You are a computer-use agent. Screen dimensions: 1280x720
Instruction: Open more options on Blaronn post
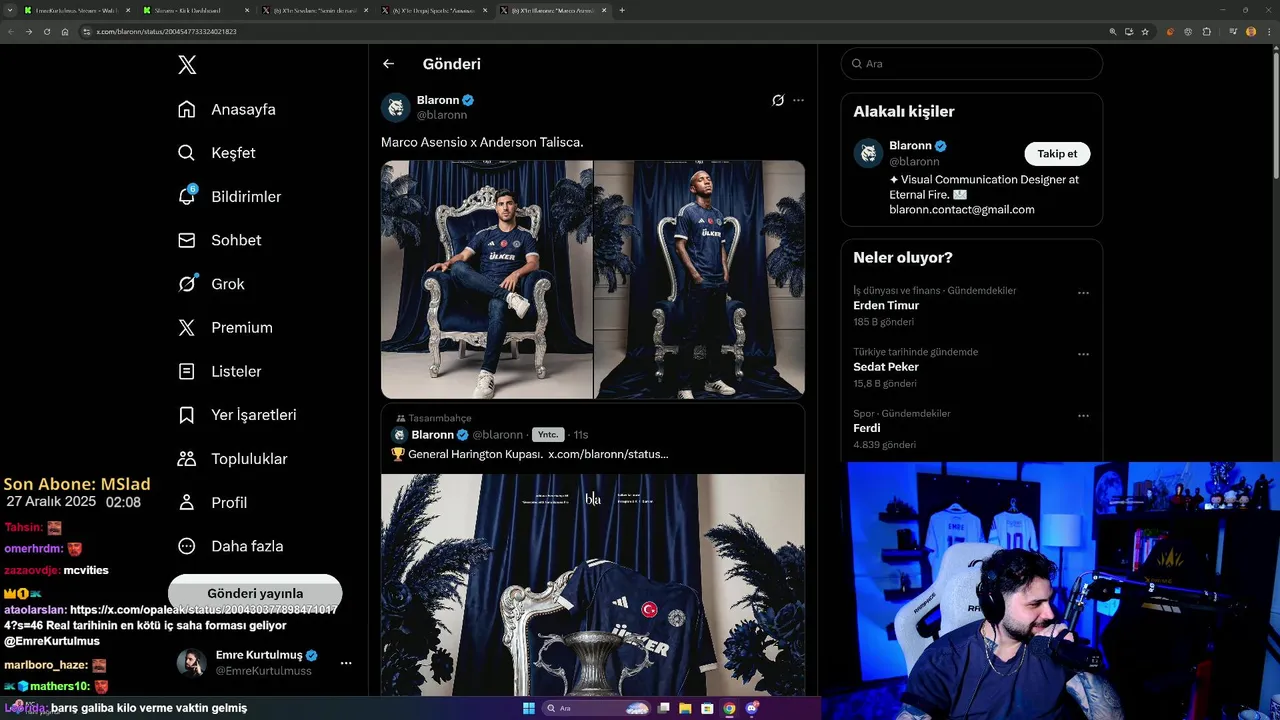[798, 100]
